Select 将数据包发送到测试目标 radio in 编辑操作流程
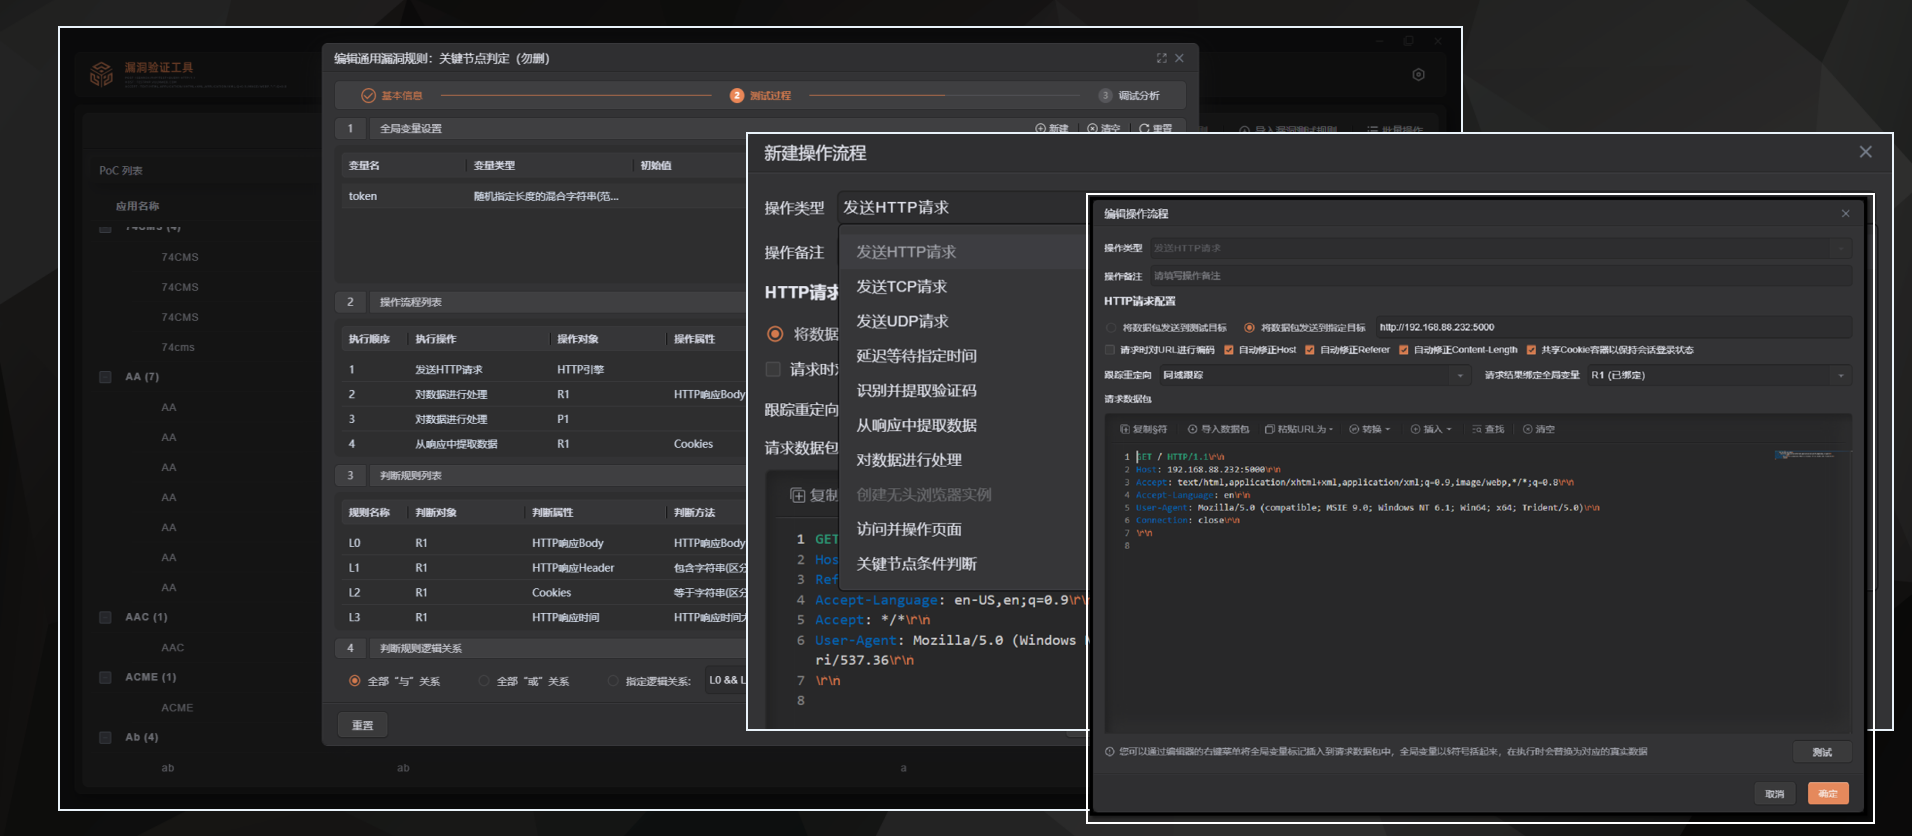This screenshot has width=1912, height=836. 1110,328
